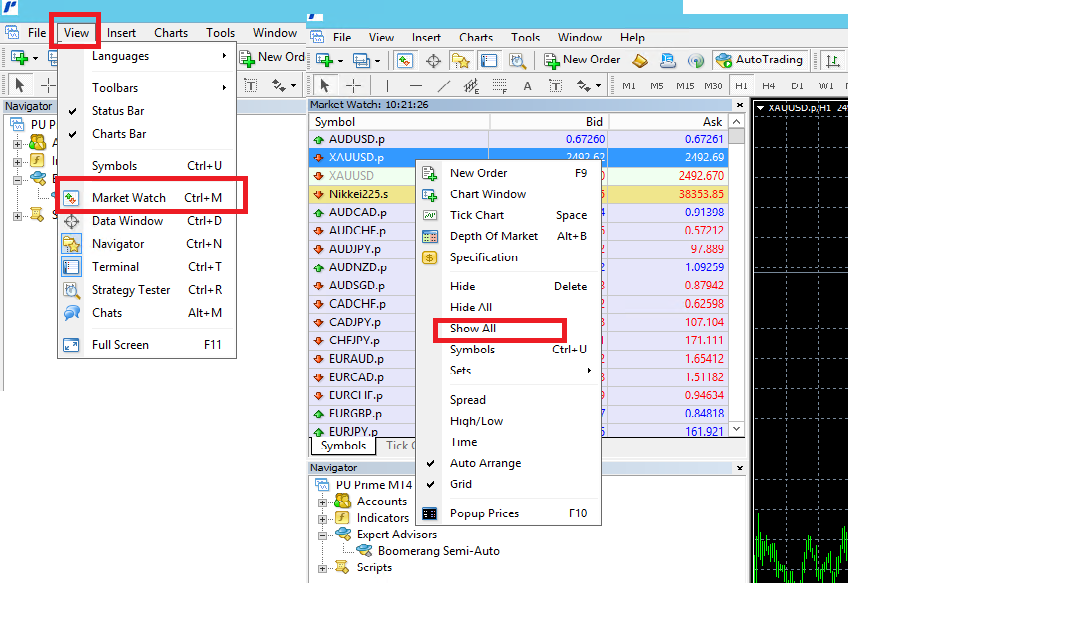1077x622 pixels.
Task: Toggle the Market Watch toolbar icon
Action: tap(405, 60)
